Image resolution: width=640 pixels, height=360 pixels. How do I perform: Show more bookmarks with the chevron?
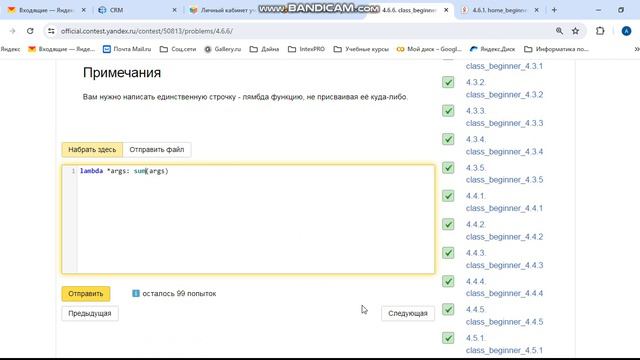(x=637, y=49)
